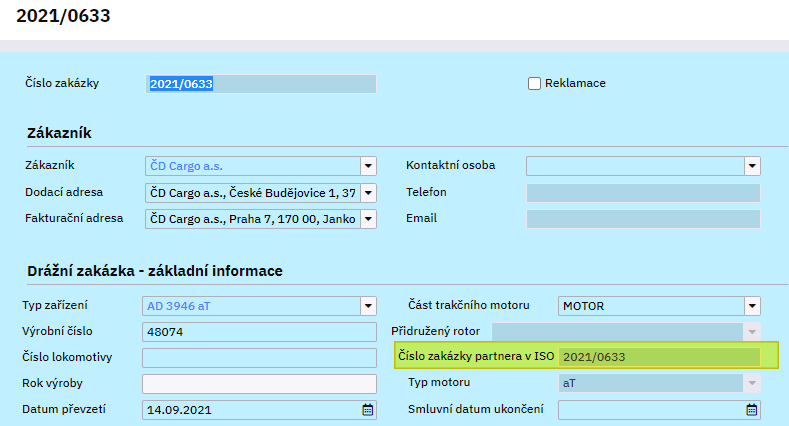Image resolution: width=789 pixels, height=426 pixels.
Task: Click the Číslo lokomotivy text field
Action: [x=259, y=357]
